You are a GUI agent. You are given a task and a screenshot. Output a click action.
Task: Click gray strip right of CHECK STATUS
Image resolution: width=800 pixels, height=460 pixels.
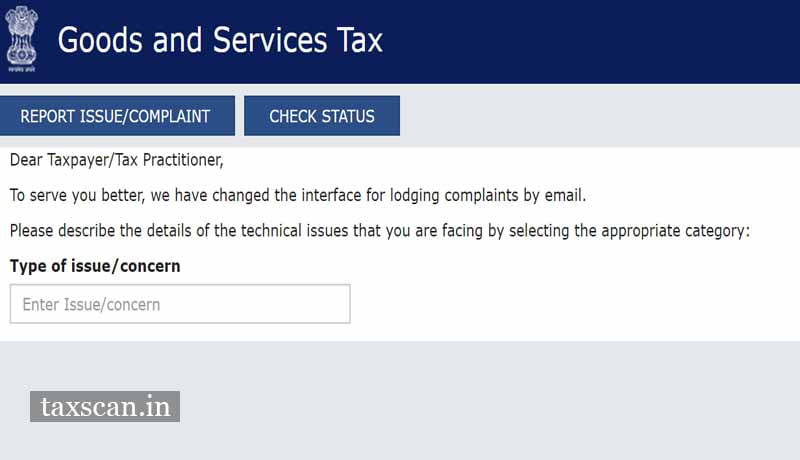(600, 116)
